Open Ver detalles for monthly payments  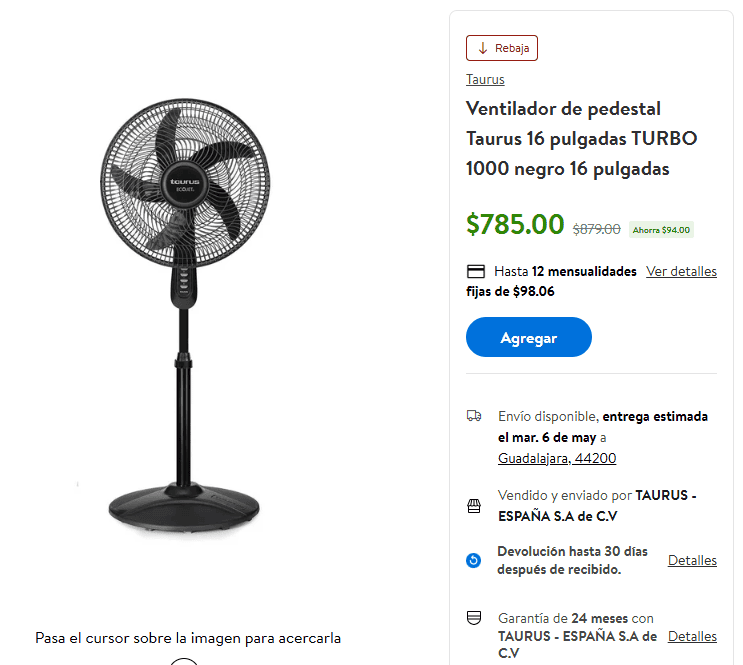click(681, 271)
